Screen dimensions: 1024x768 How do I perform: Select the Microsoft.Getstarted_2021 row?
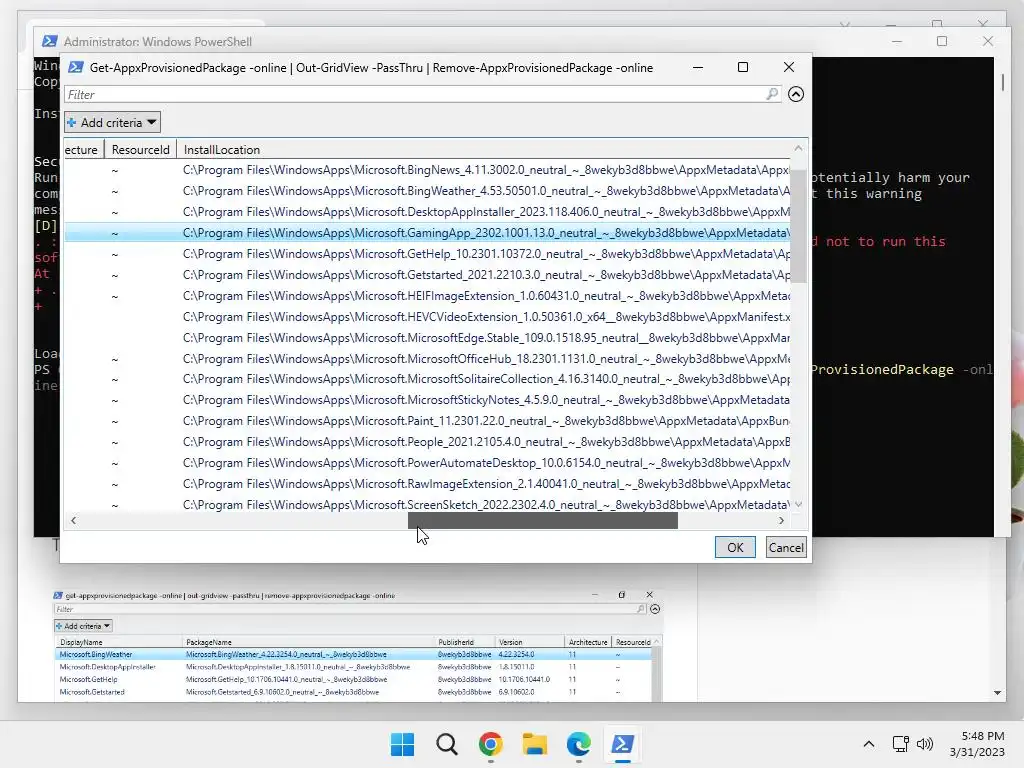click(427, 274)
